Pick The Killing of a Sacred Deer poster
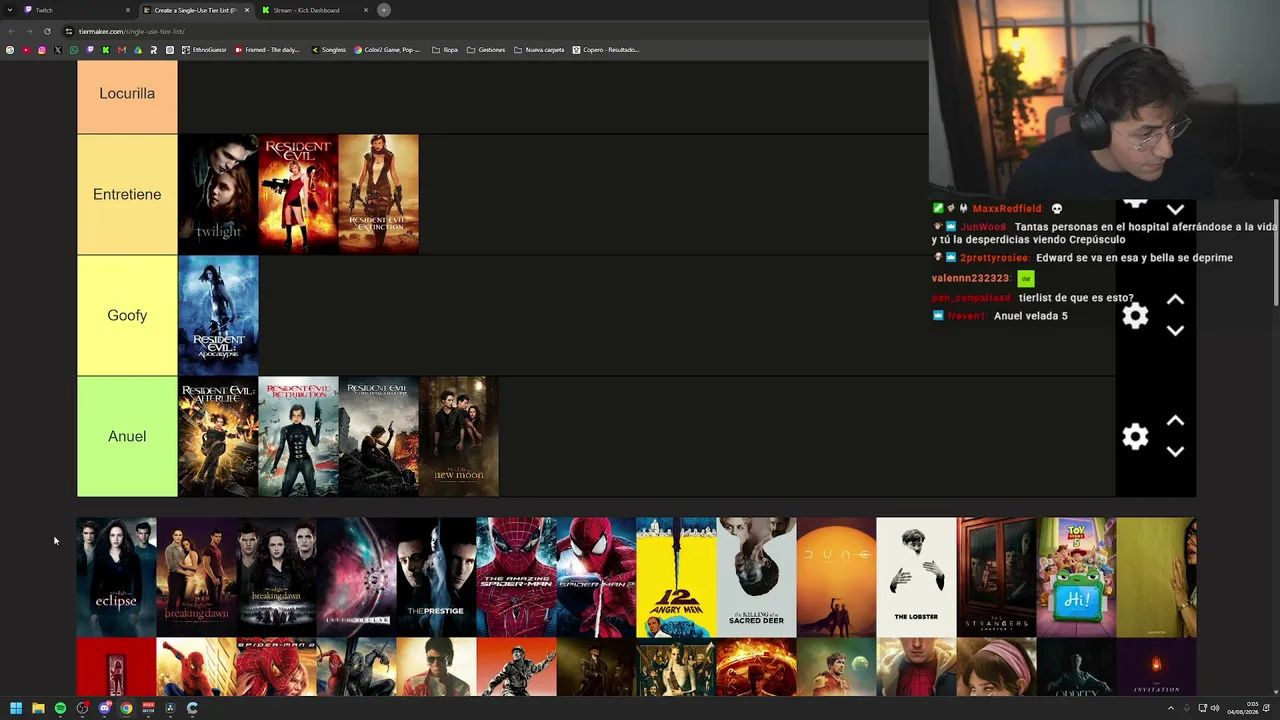 (x=756, y=577)
